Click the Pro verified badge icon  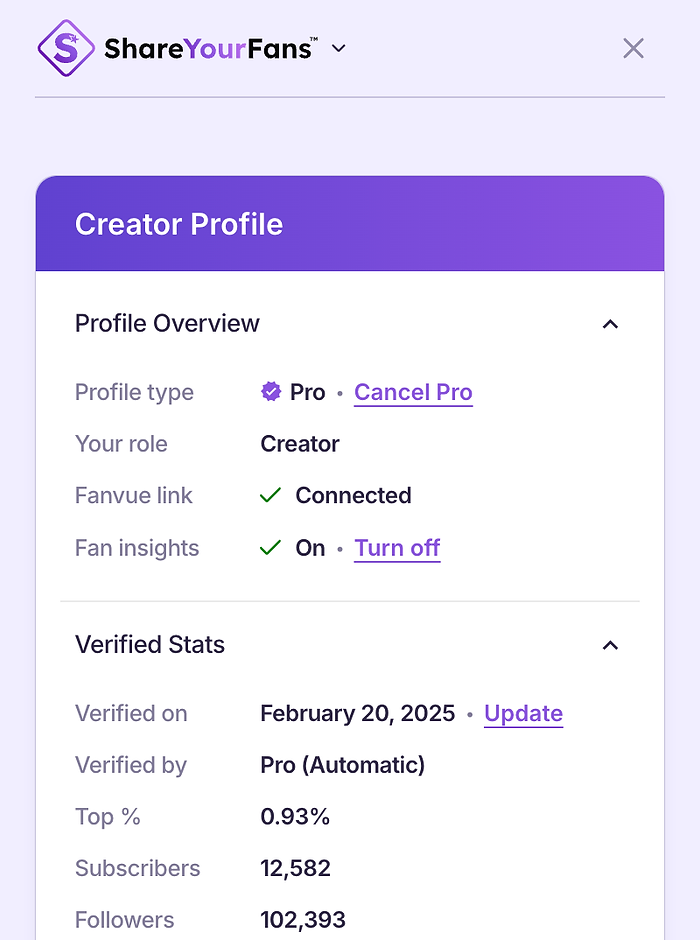(x=271, y=392)
